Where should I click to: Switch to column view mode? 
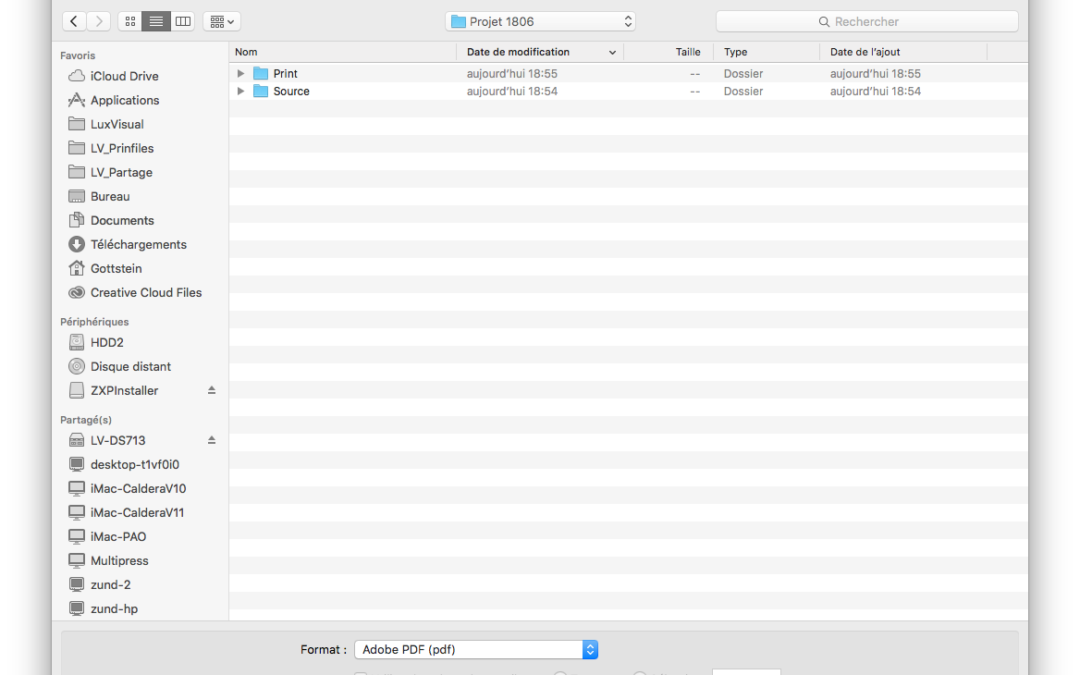pyautogui.click(x=182, y=21)
